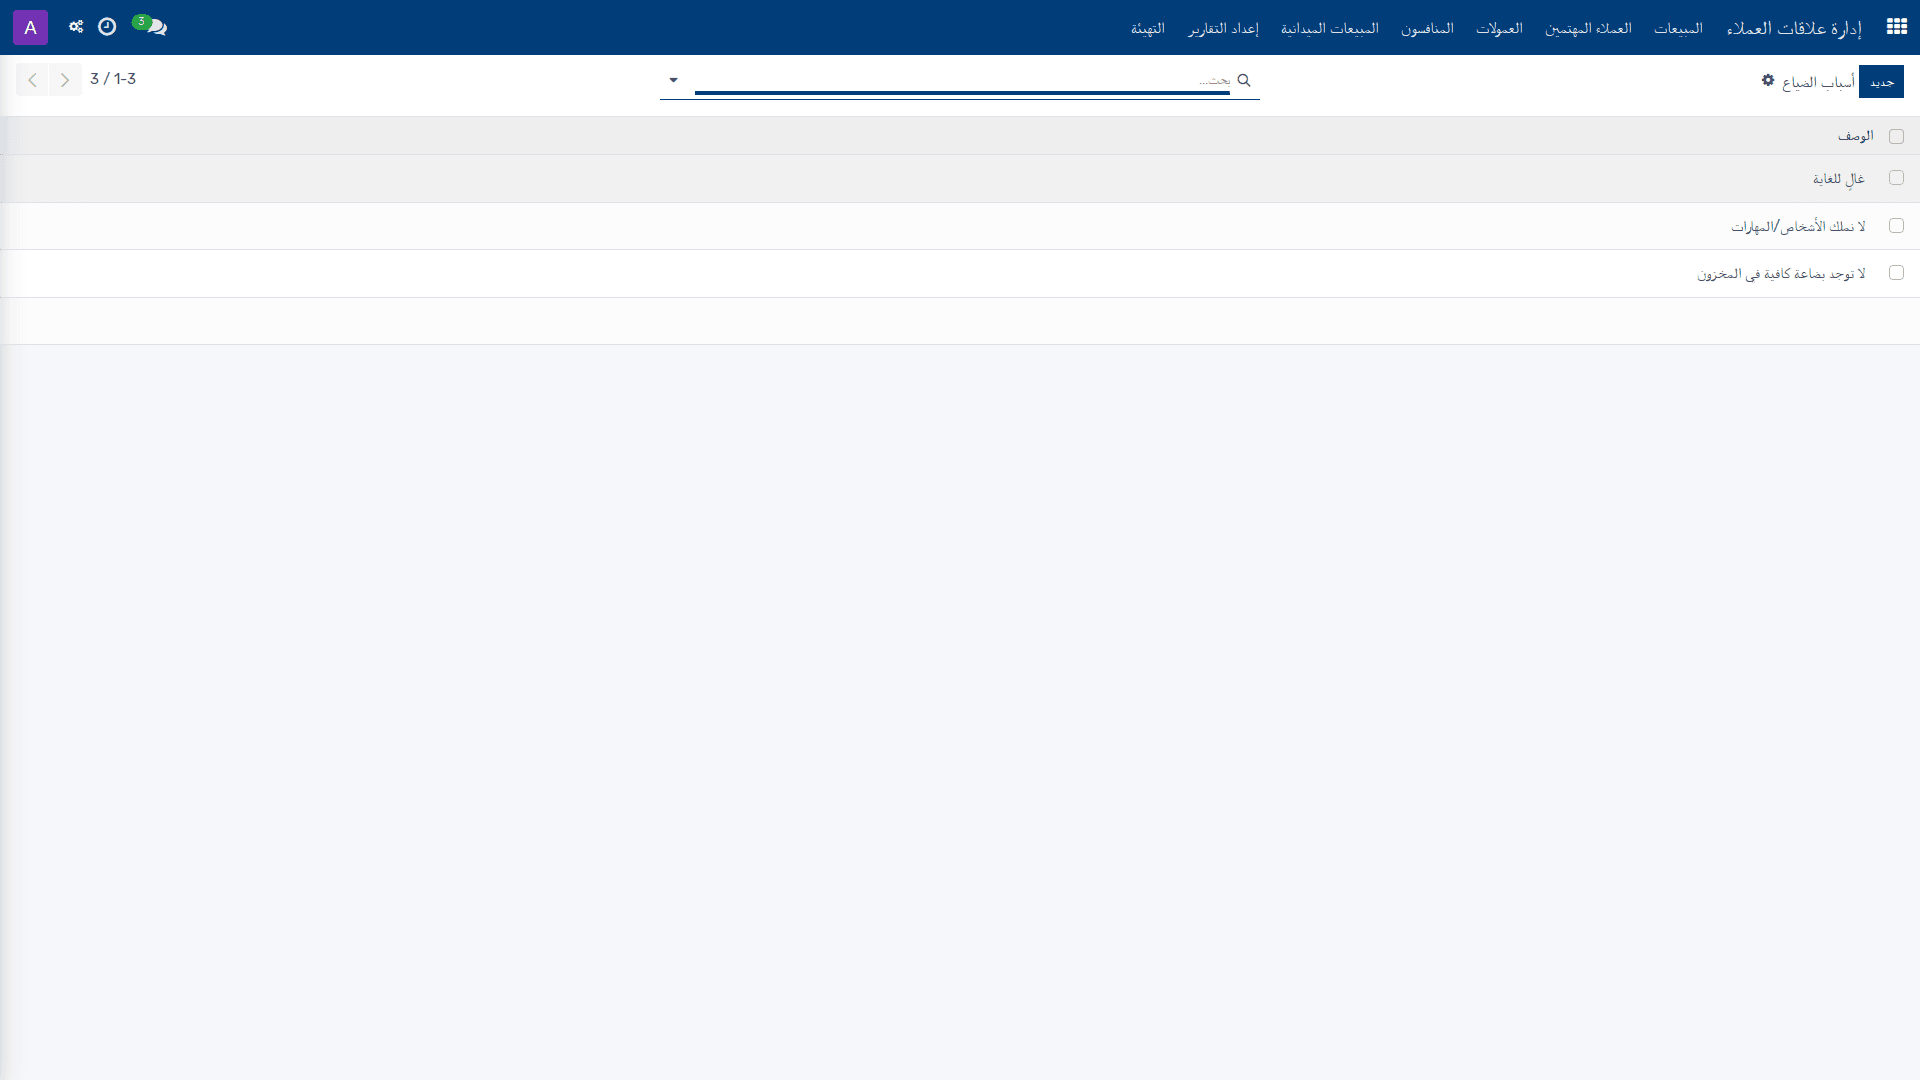Toggle the select-all checkbox in header
This screenshot has height=1080, width=1920.
click(1896, 136)
